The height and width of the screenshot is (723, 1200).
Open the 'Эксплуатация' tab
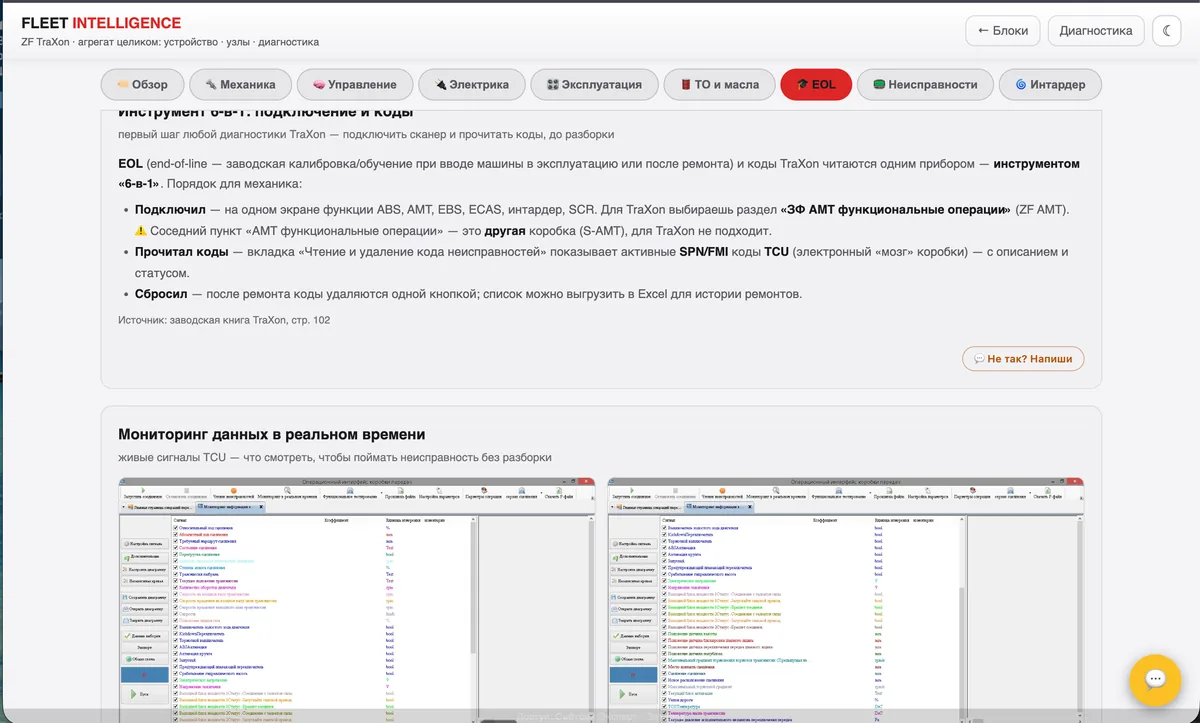pyautogui.click(x=594, y=85)
